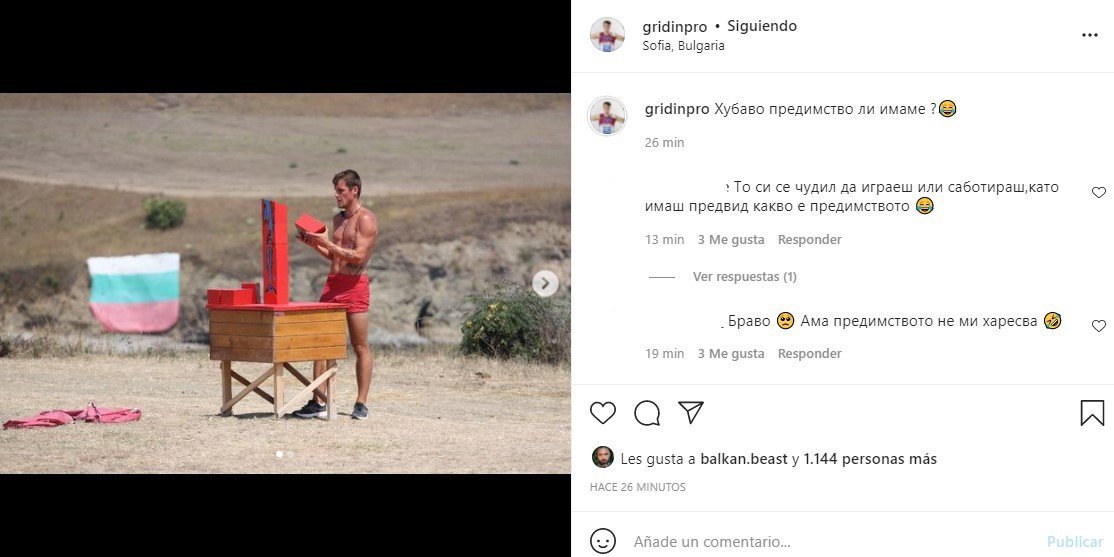Image resolution: width=1114 pixels, height=557 pixels.
Task: Open balkan.beast profile from likes line
Action: tap(744, 459)
